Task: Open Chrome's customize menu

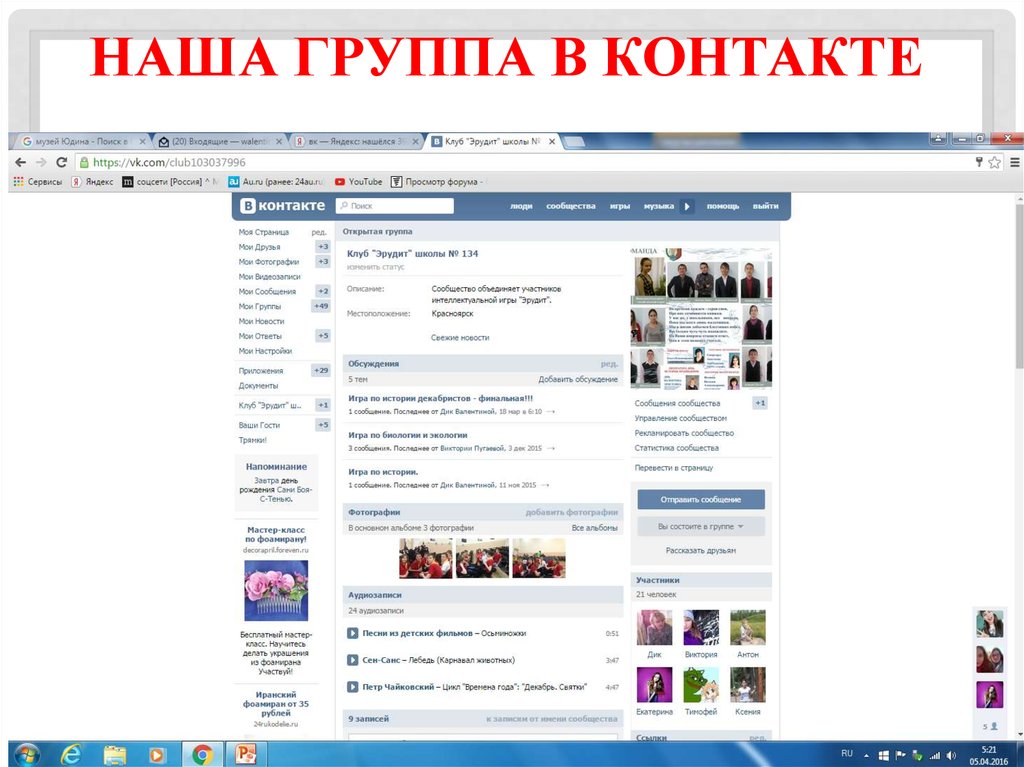Action: click(1014, 161)
